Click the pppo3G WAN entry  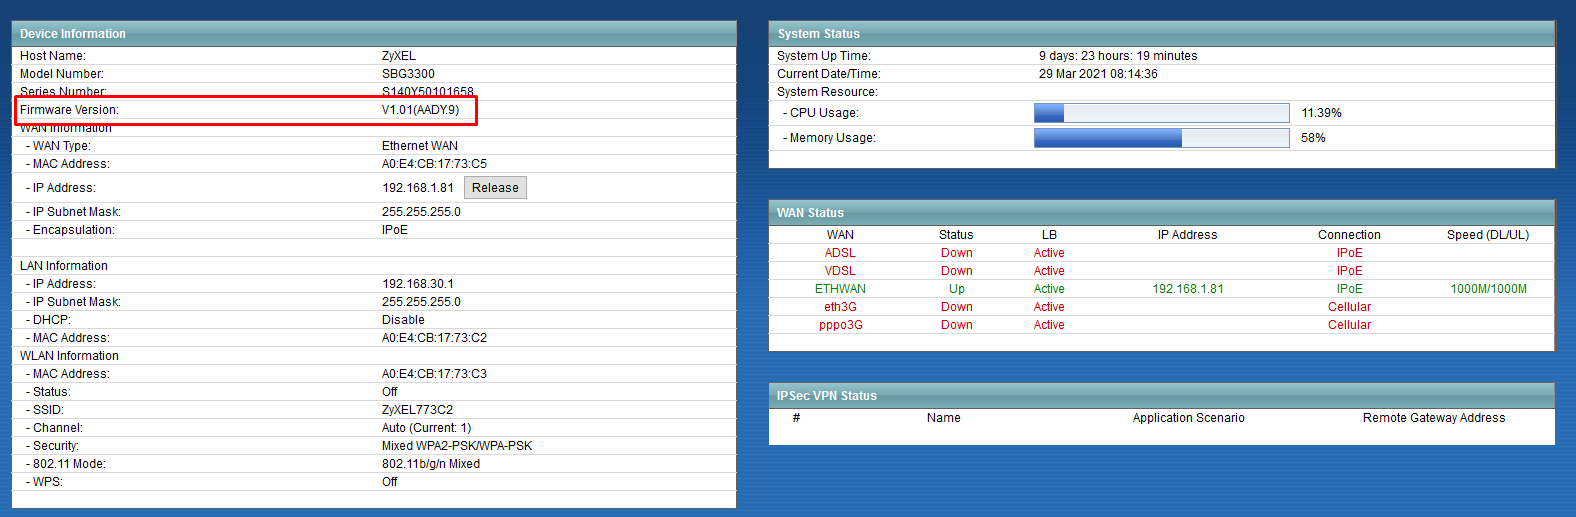coord(840,325)
